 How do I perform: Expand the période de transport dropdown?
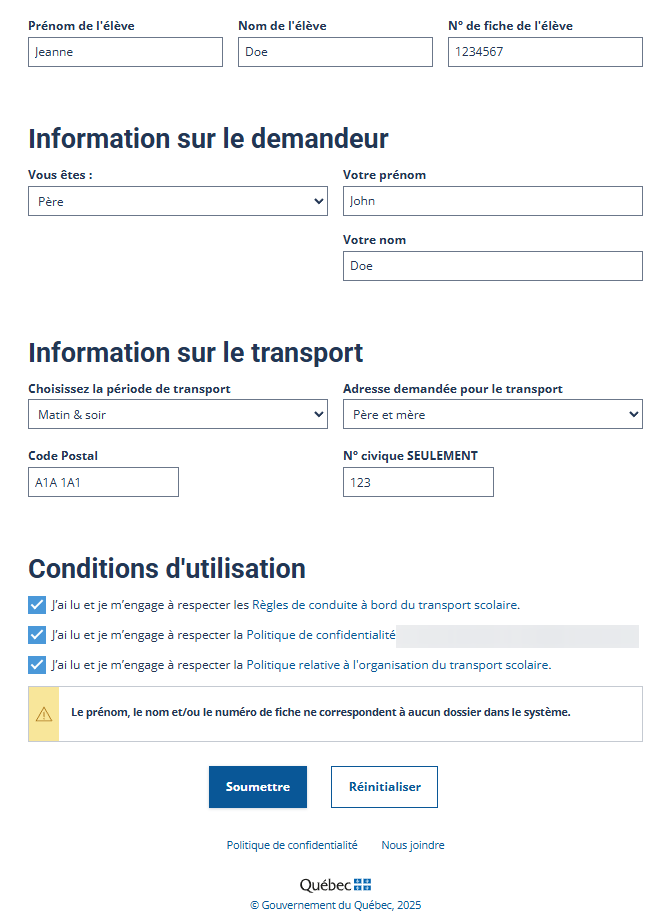tap(178, 415)
